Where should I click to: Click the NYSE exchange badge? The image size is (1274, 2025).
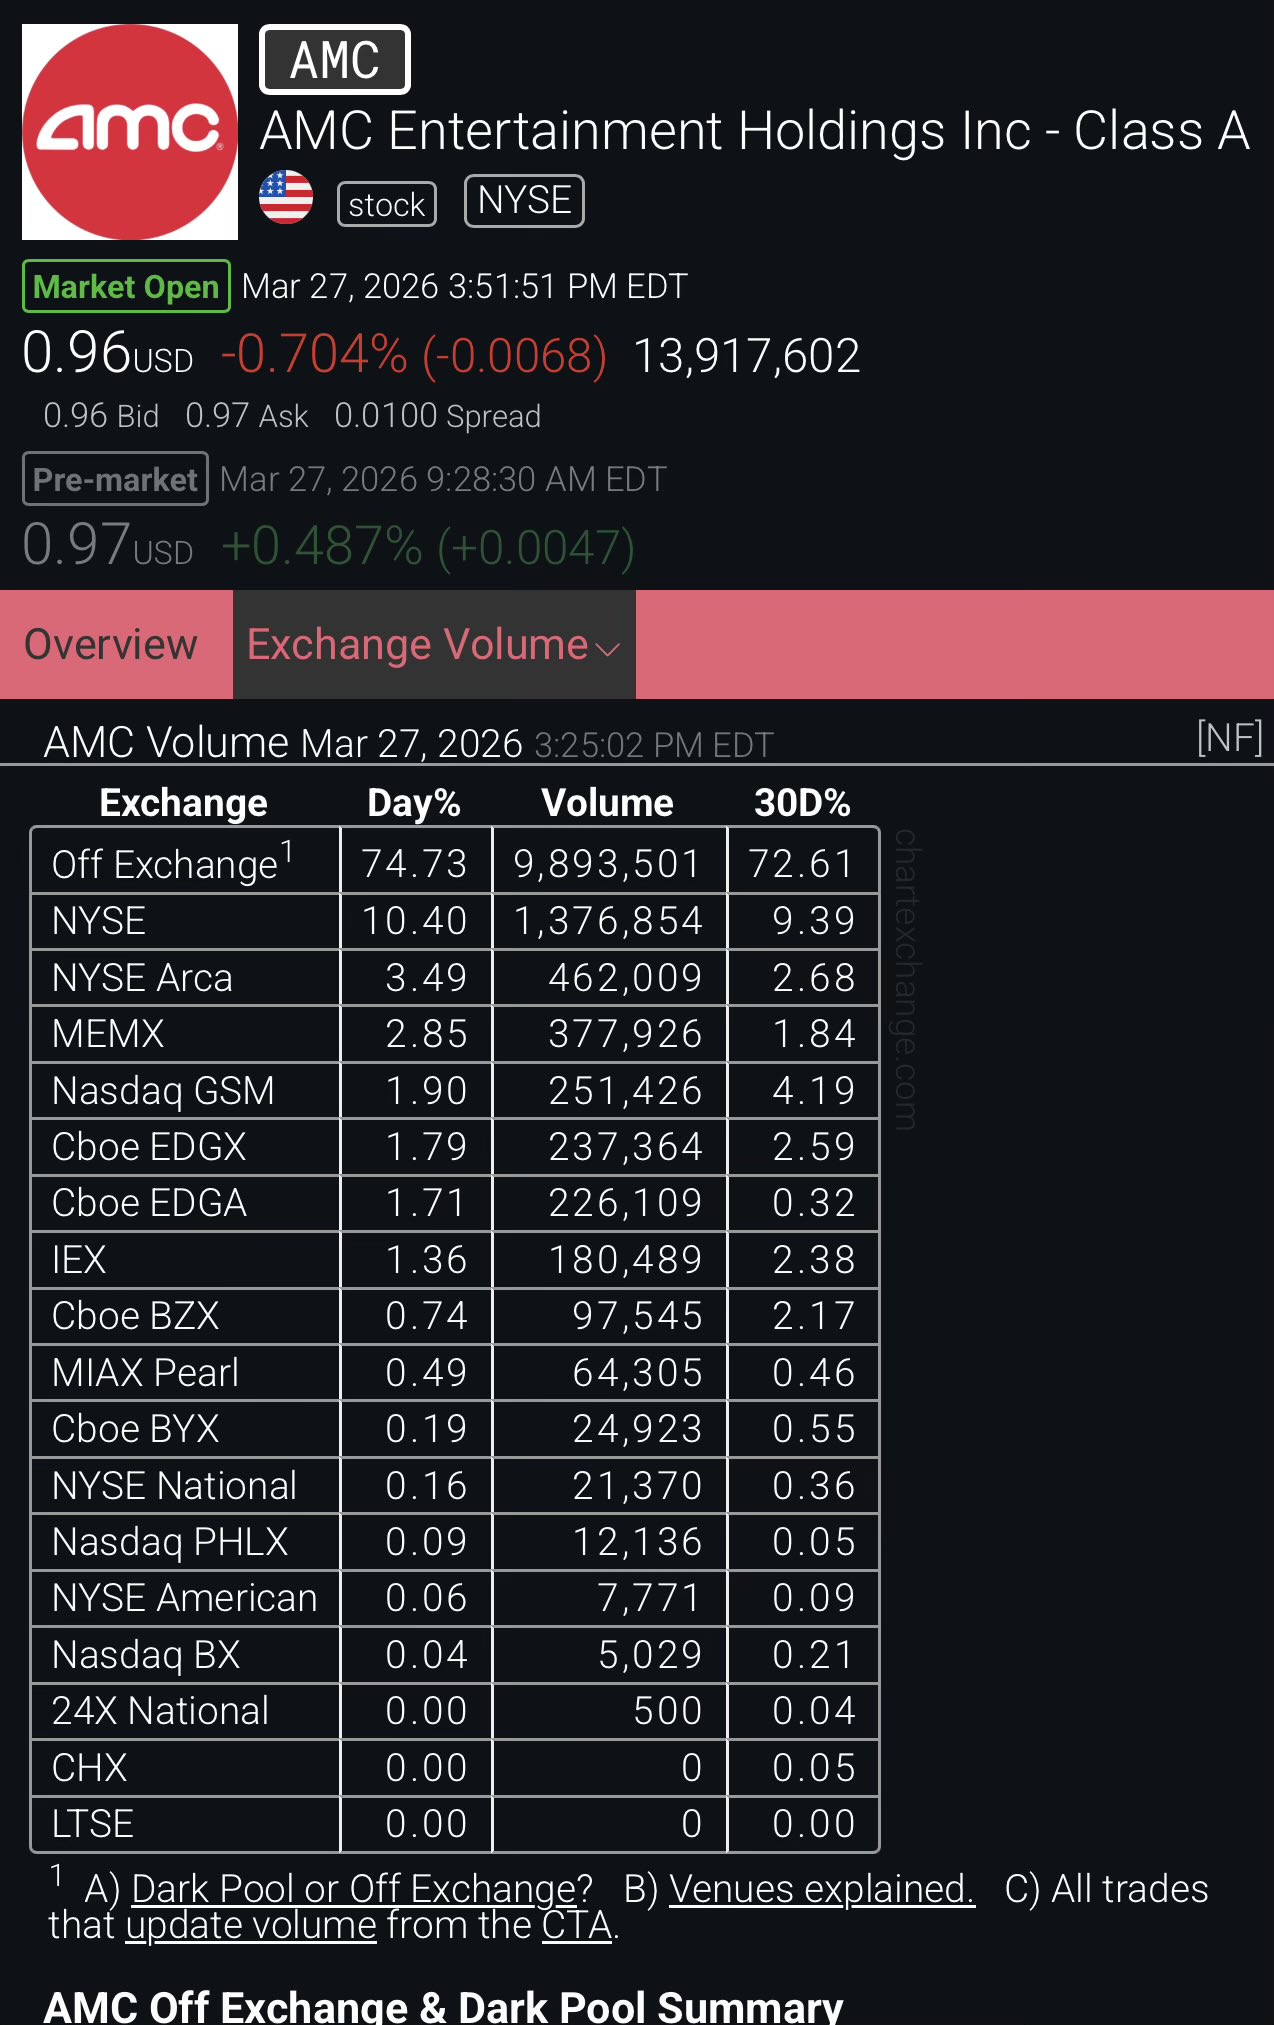click(524, 201)
